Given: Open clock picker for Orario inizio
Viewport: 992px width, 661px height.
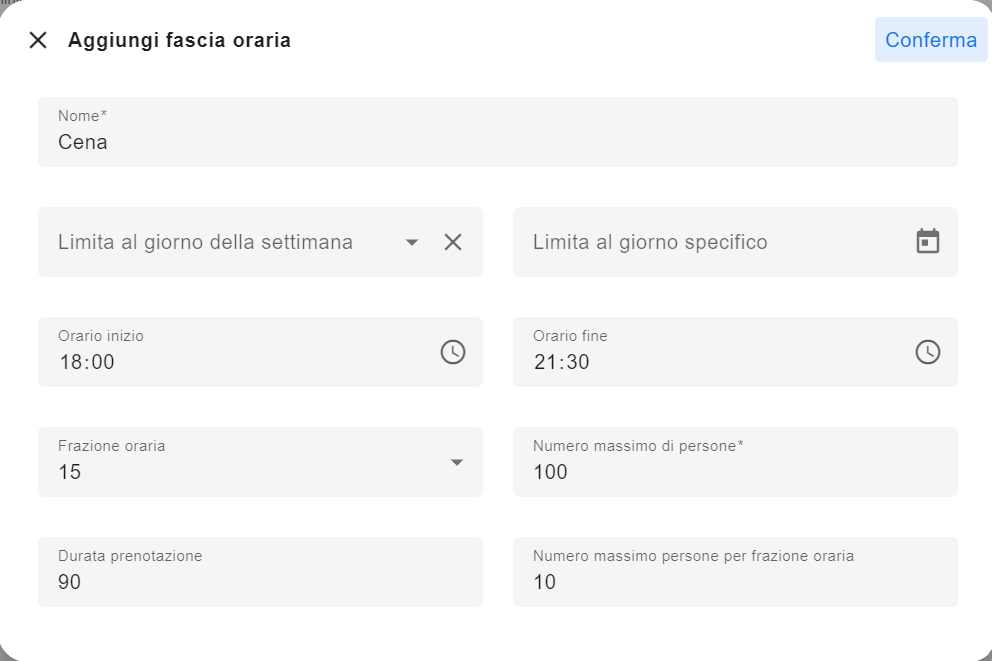Looking at the screenshot, I should click(x=452, y=352).
